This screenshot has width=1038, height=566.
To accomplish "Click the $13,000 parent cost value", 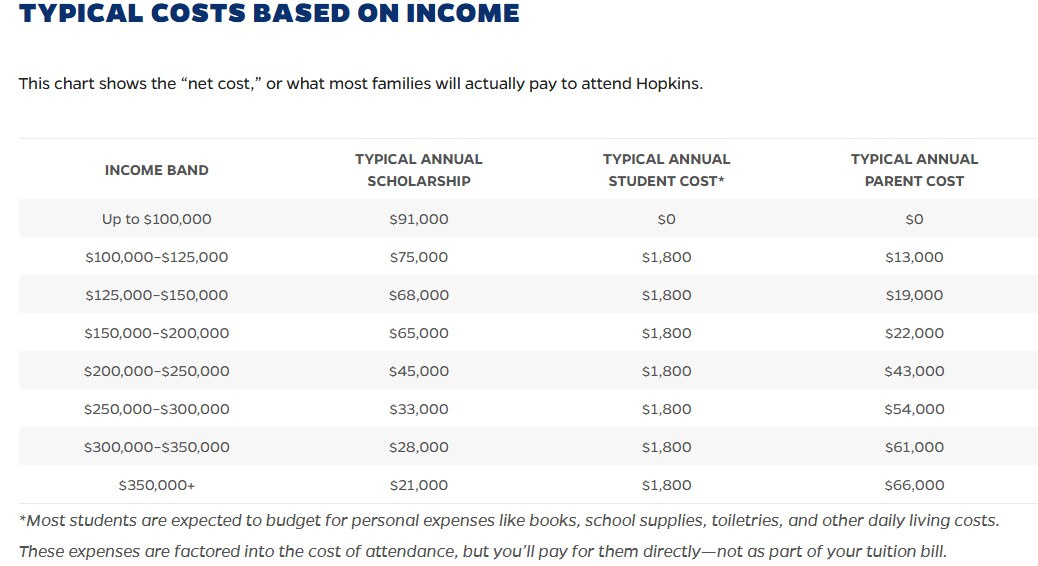I will (x=914, y=257).
